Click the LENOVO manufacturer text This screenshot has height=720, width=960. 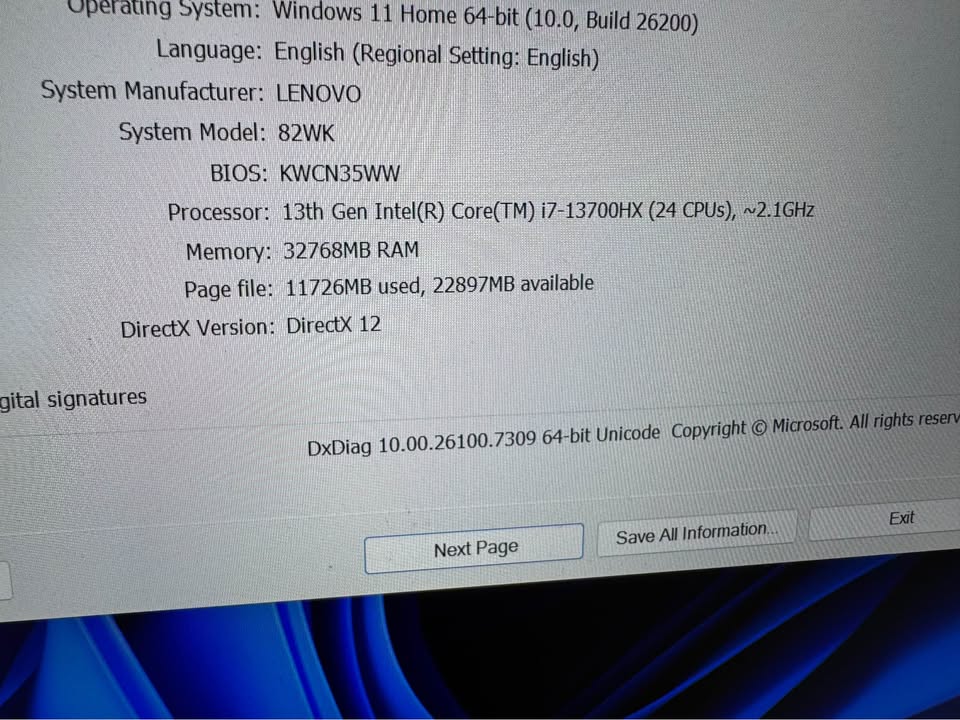click(x=318, y=93)
